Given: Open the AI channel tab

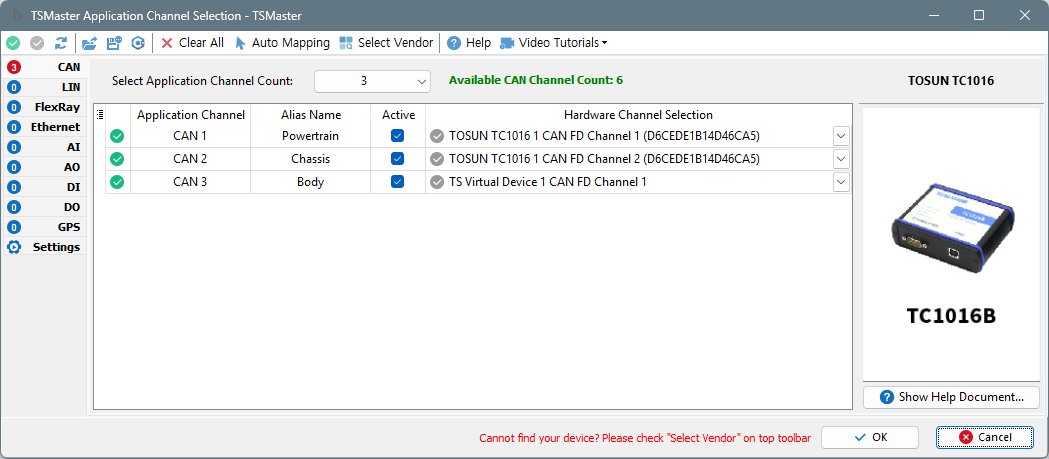Looking at the screenshot, I should [x=44, y=147].
